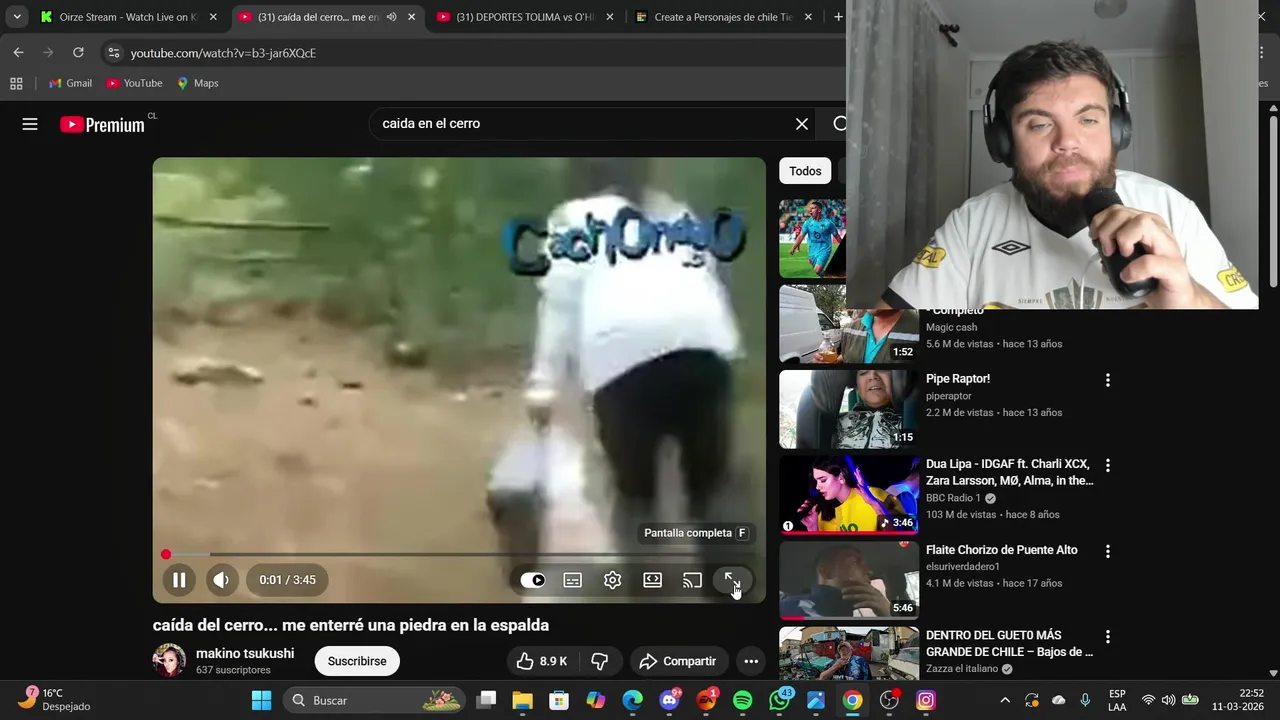Cast the video to a TV

[x=692, y=580]
